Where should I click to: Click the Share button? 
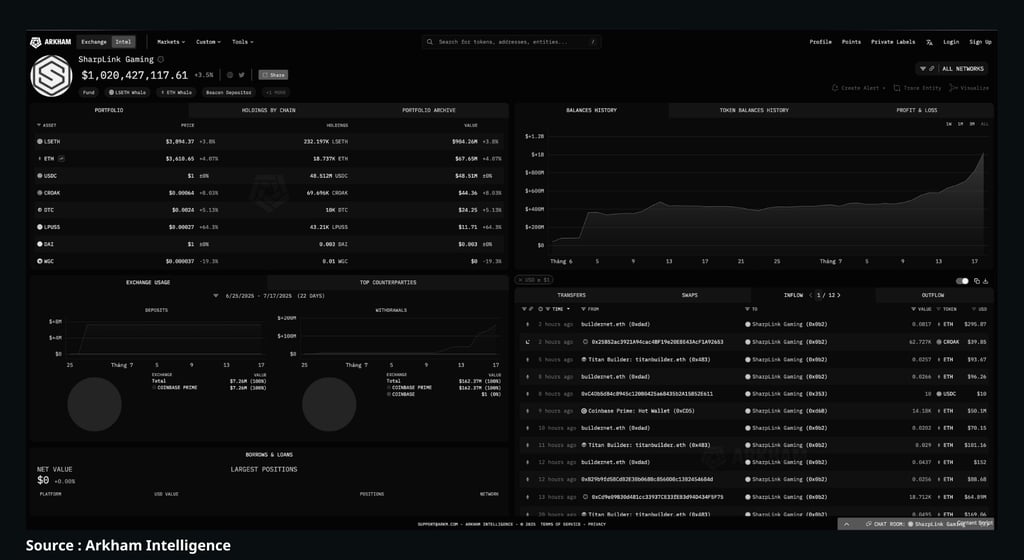[273, 75]
